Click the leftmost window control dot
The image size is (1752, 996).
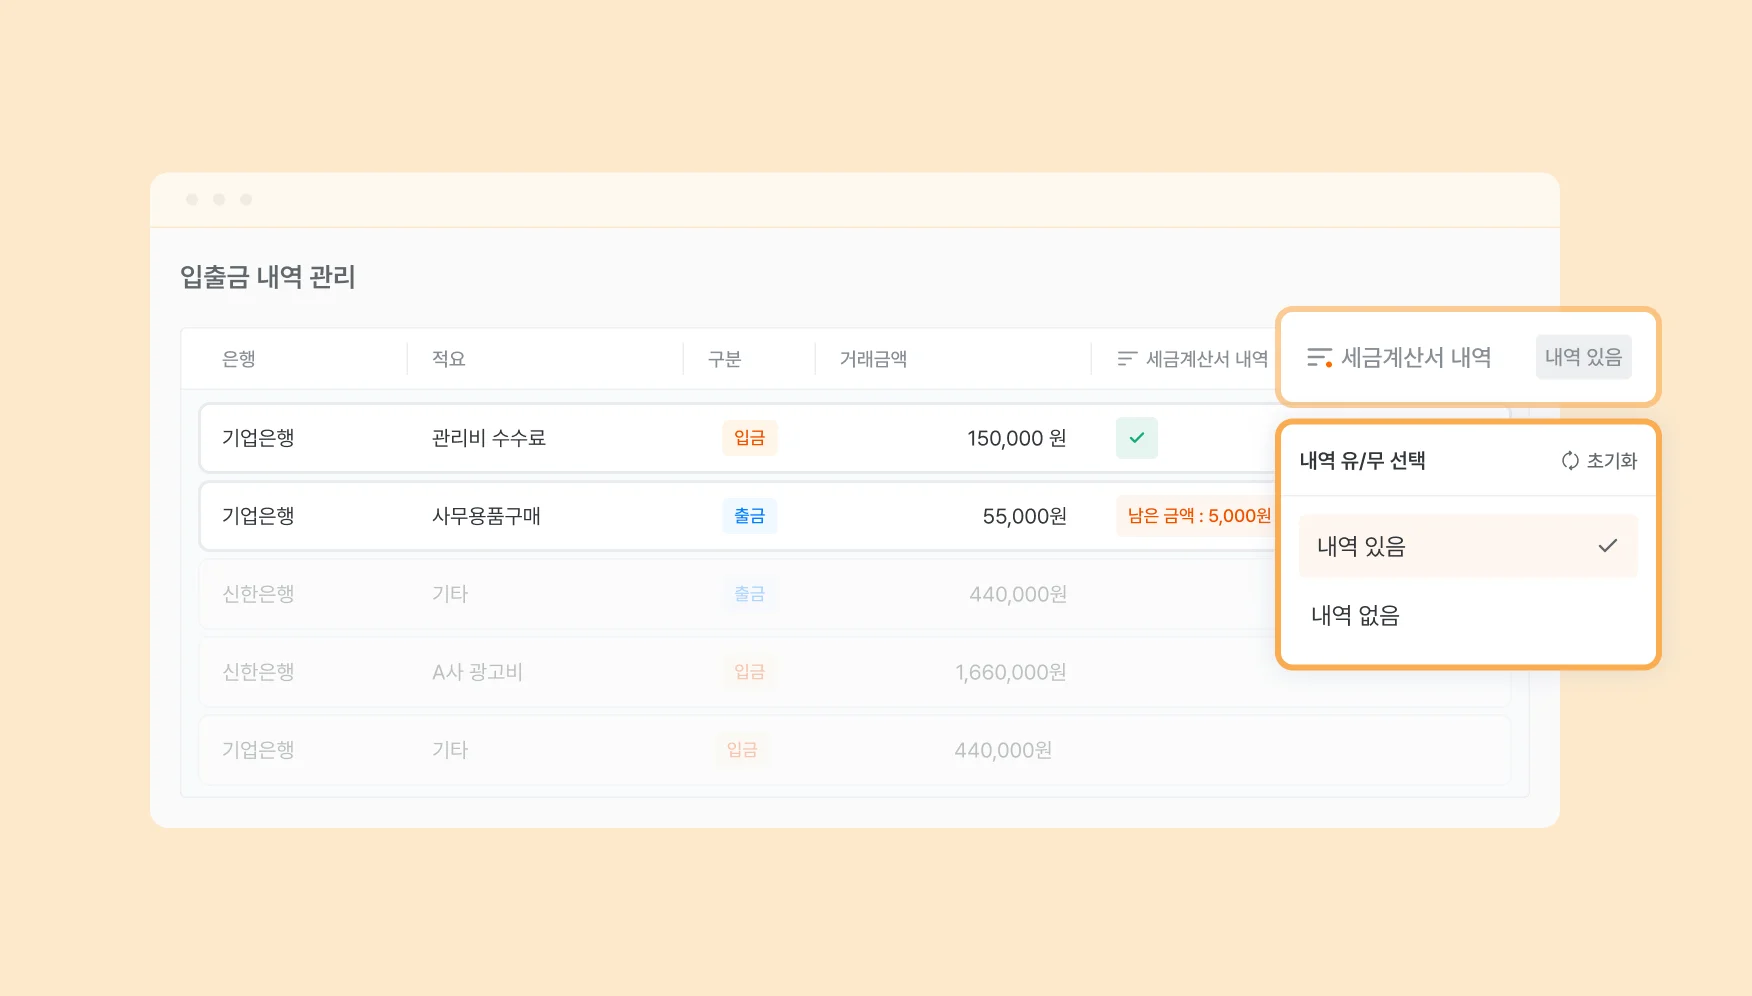point(192,198)
